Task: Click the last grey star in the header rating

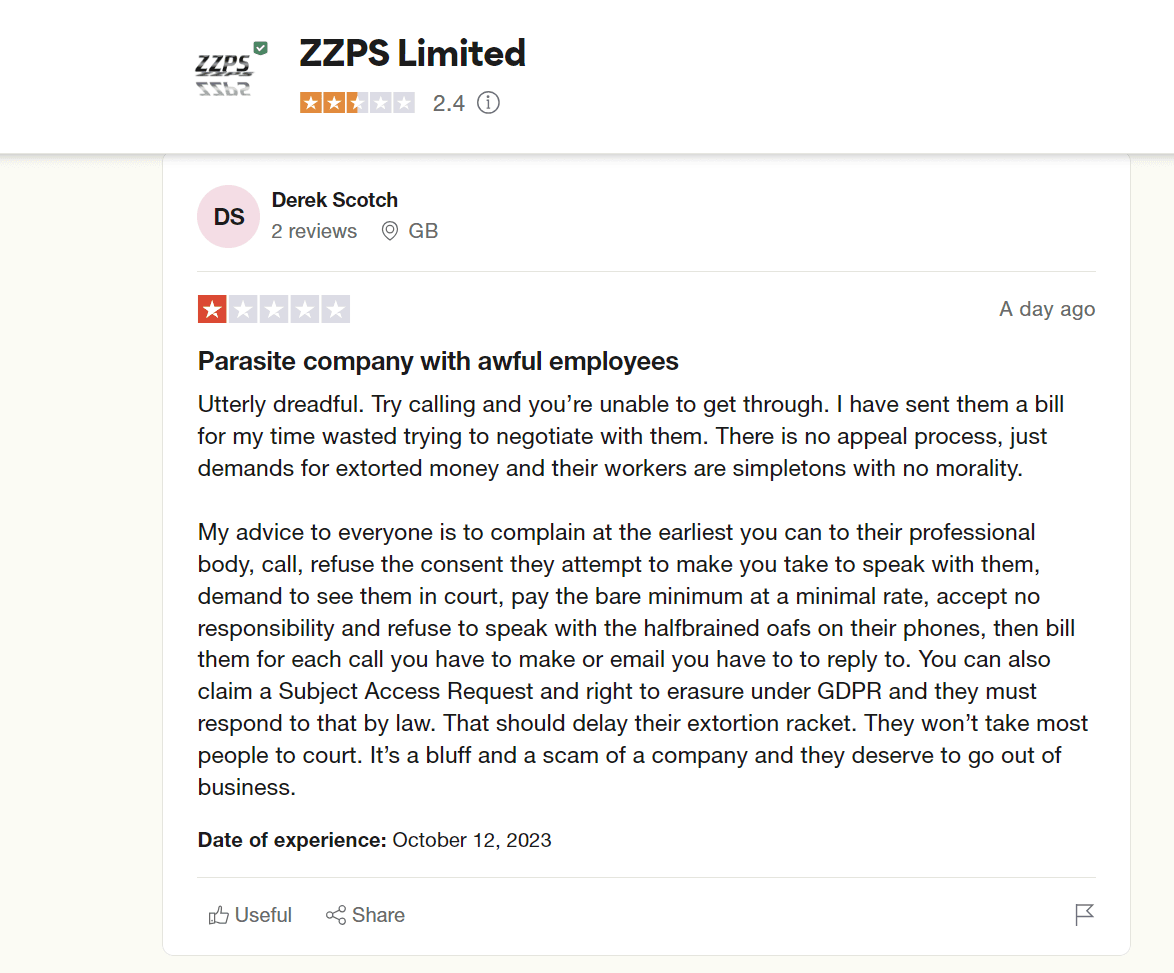Action: 404,103
